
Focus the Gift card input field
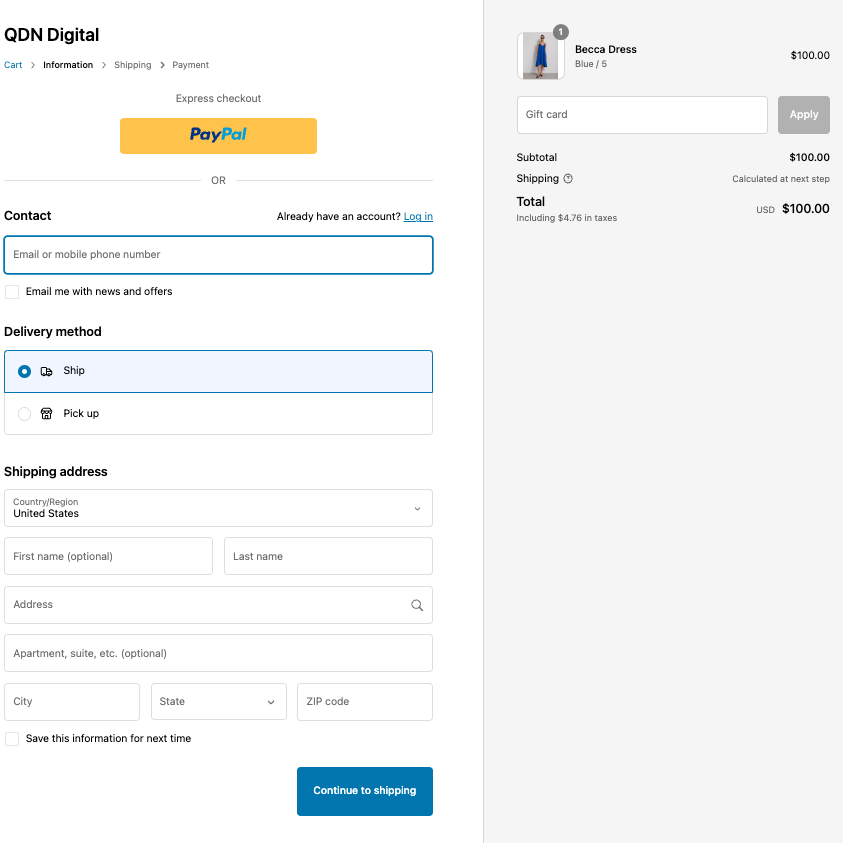(x=641, y=115)
